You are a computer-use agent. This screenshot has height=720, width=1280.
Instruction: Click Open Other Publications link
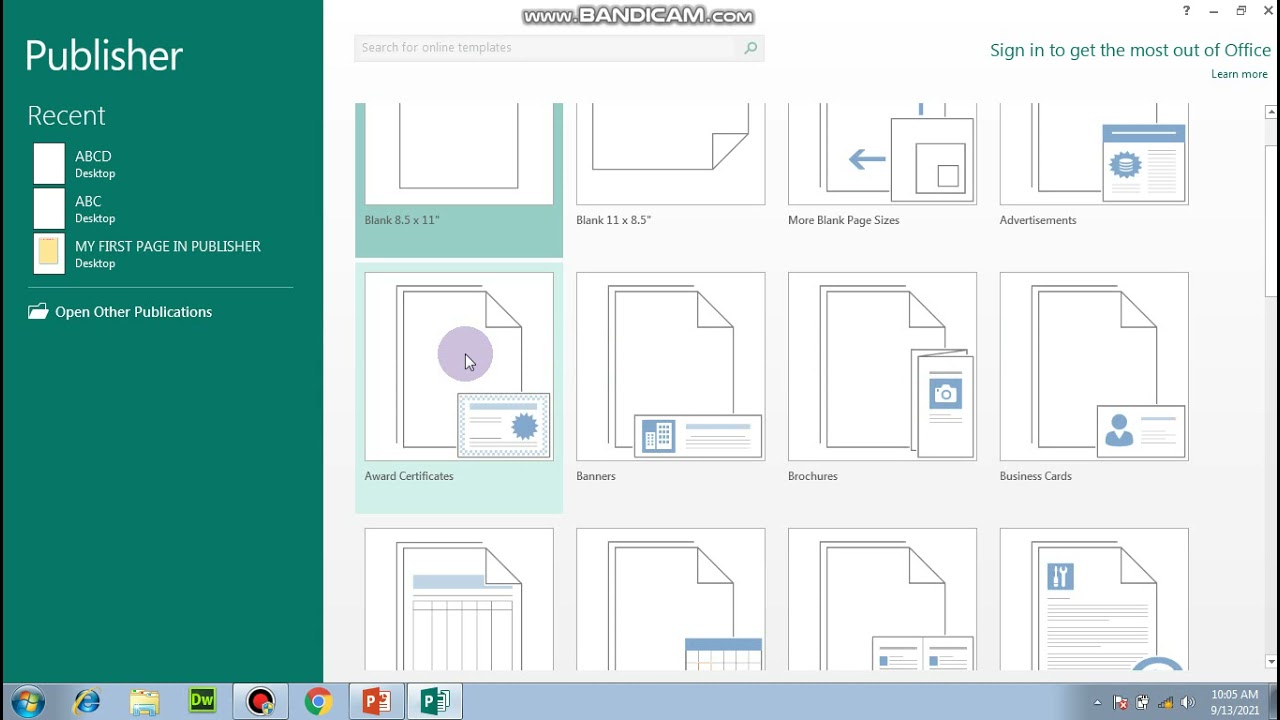(133, 312)
